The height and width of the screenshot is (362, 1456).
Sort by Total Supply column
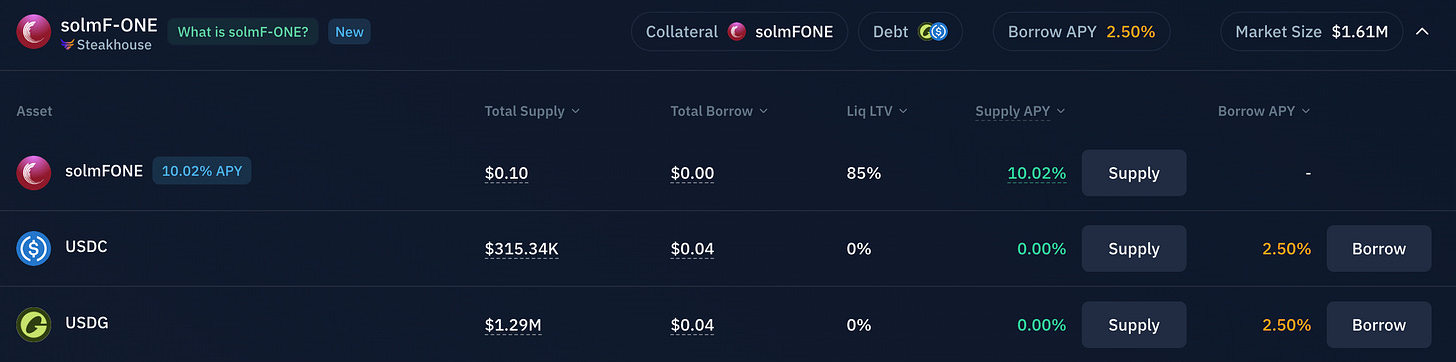coord(532,111)
